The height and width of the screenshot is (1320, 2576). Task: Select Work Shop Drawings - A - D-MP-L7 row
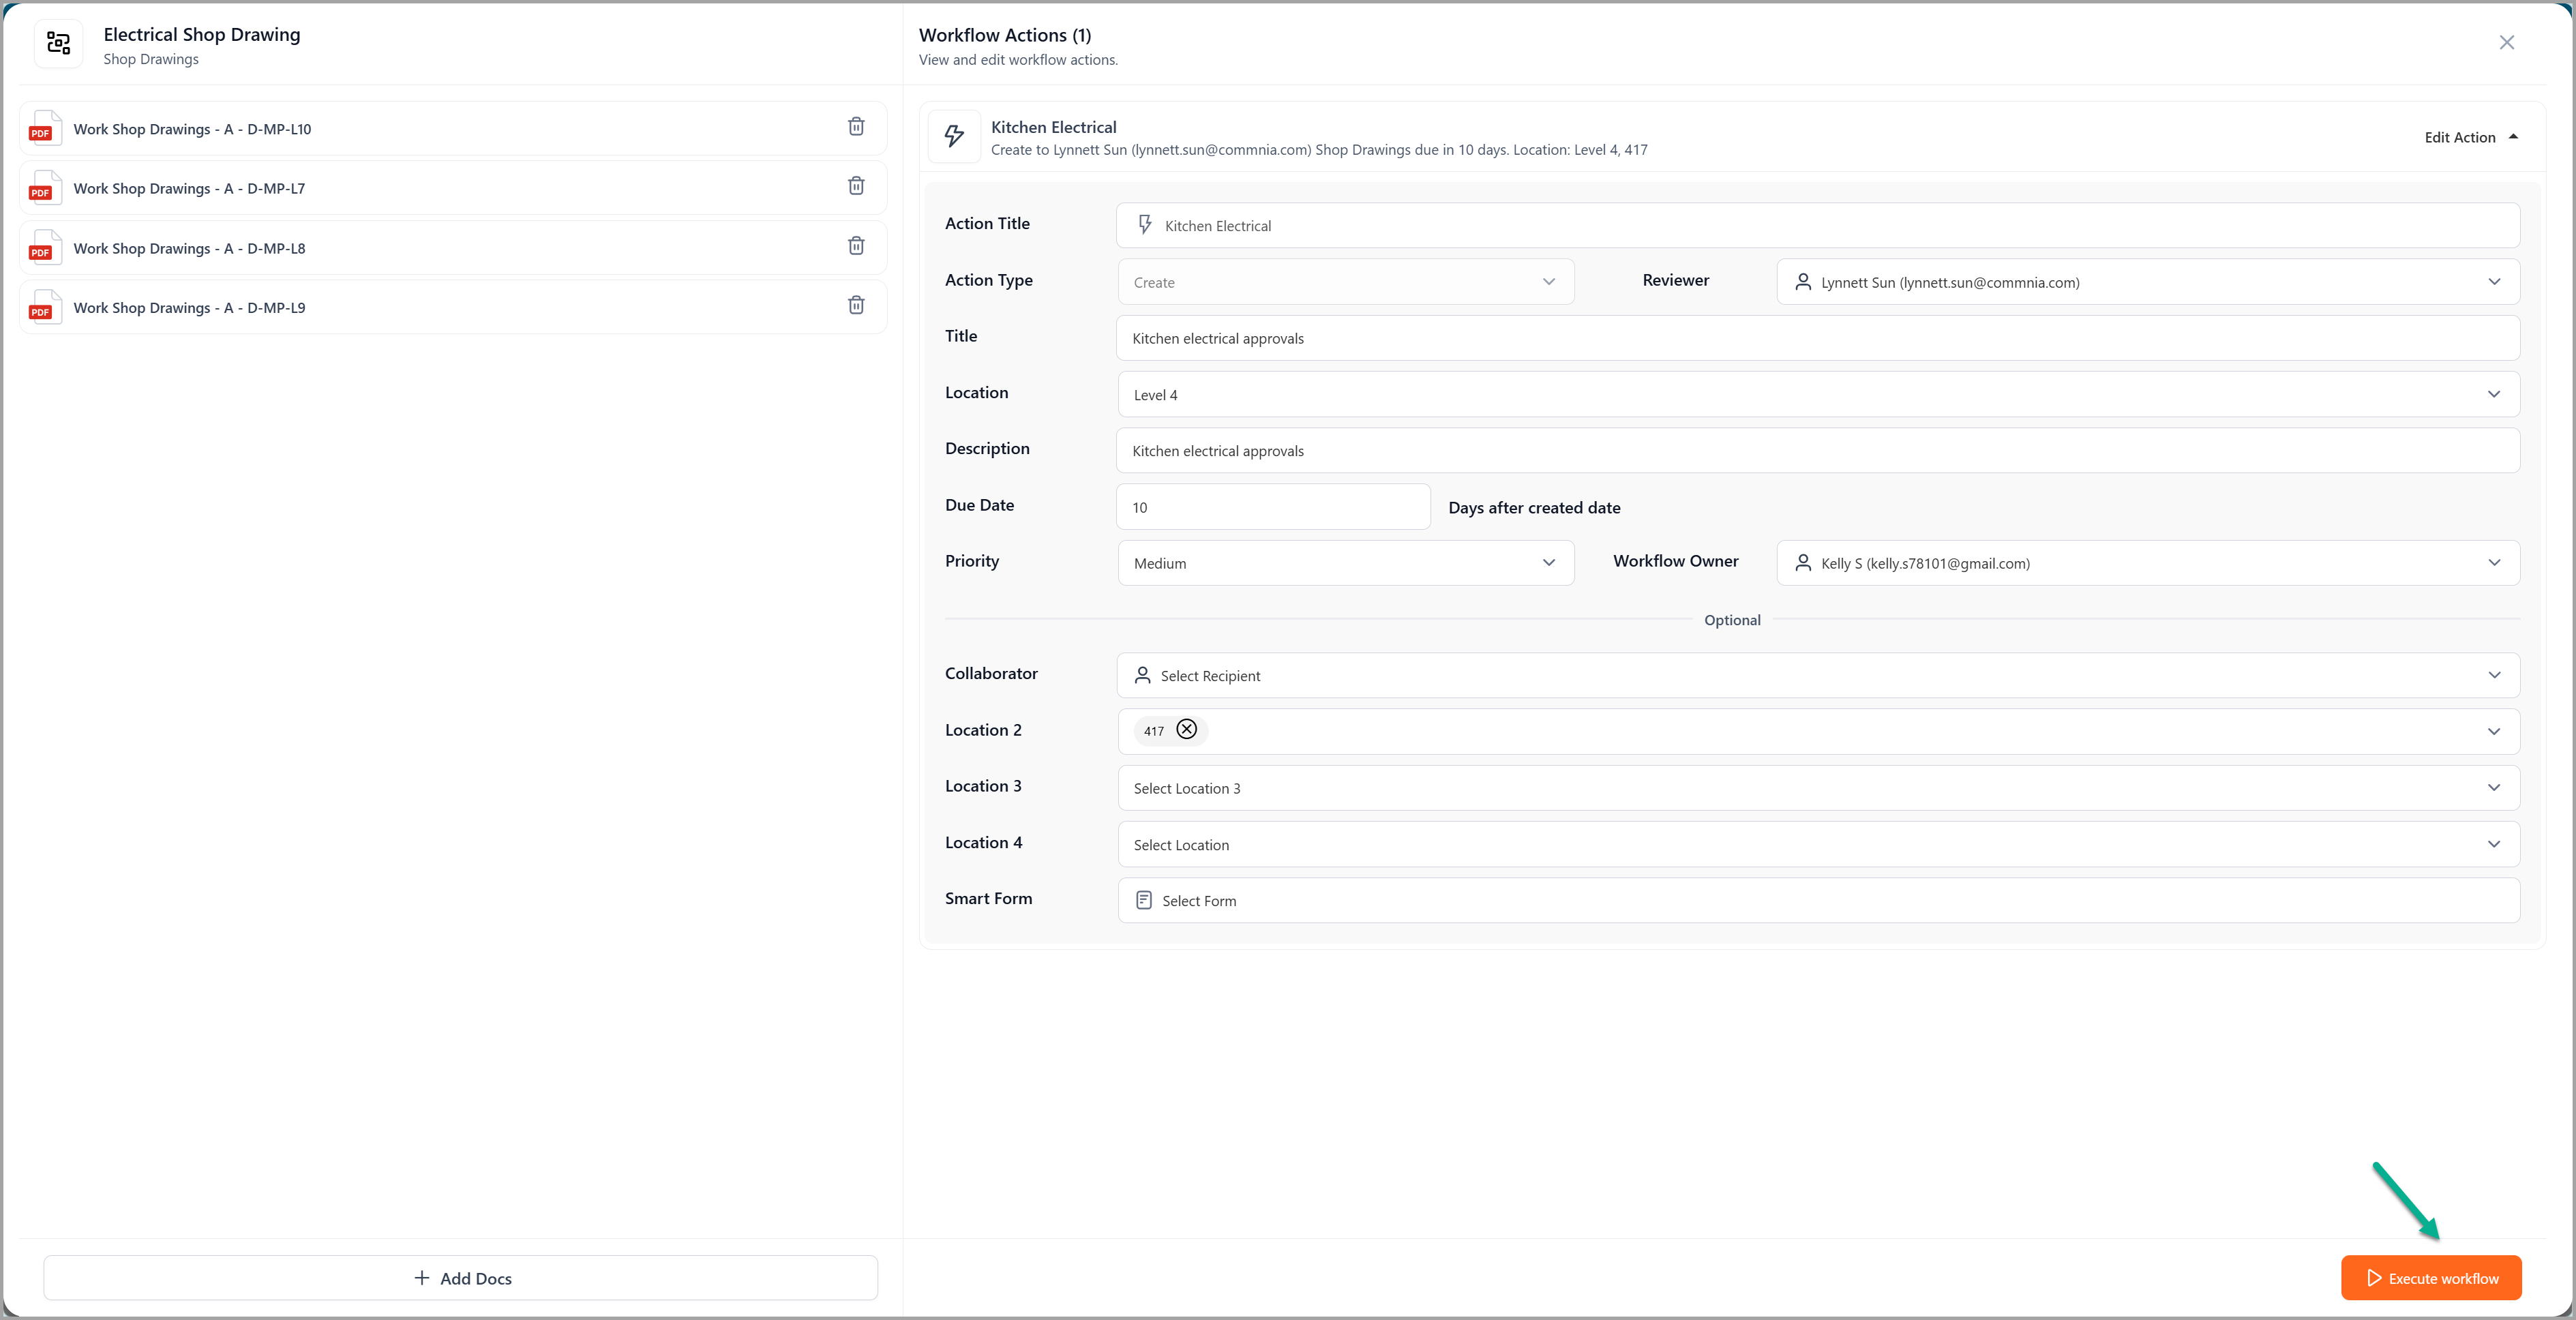453,188
